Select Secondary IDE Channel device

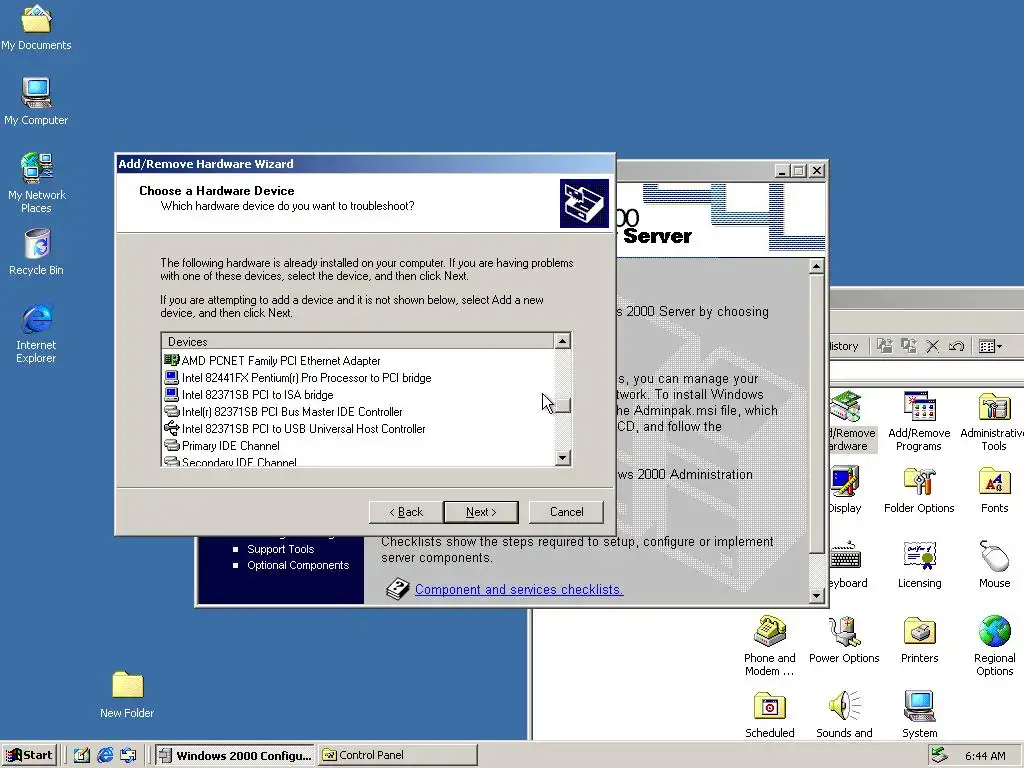[358, 461]
